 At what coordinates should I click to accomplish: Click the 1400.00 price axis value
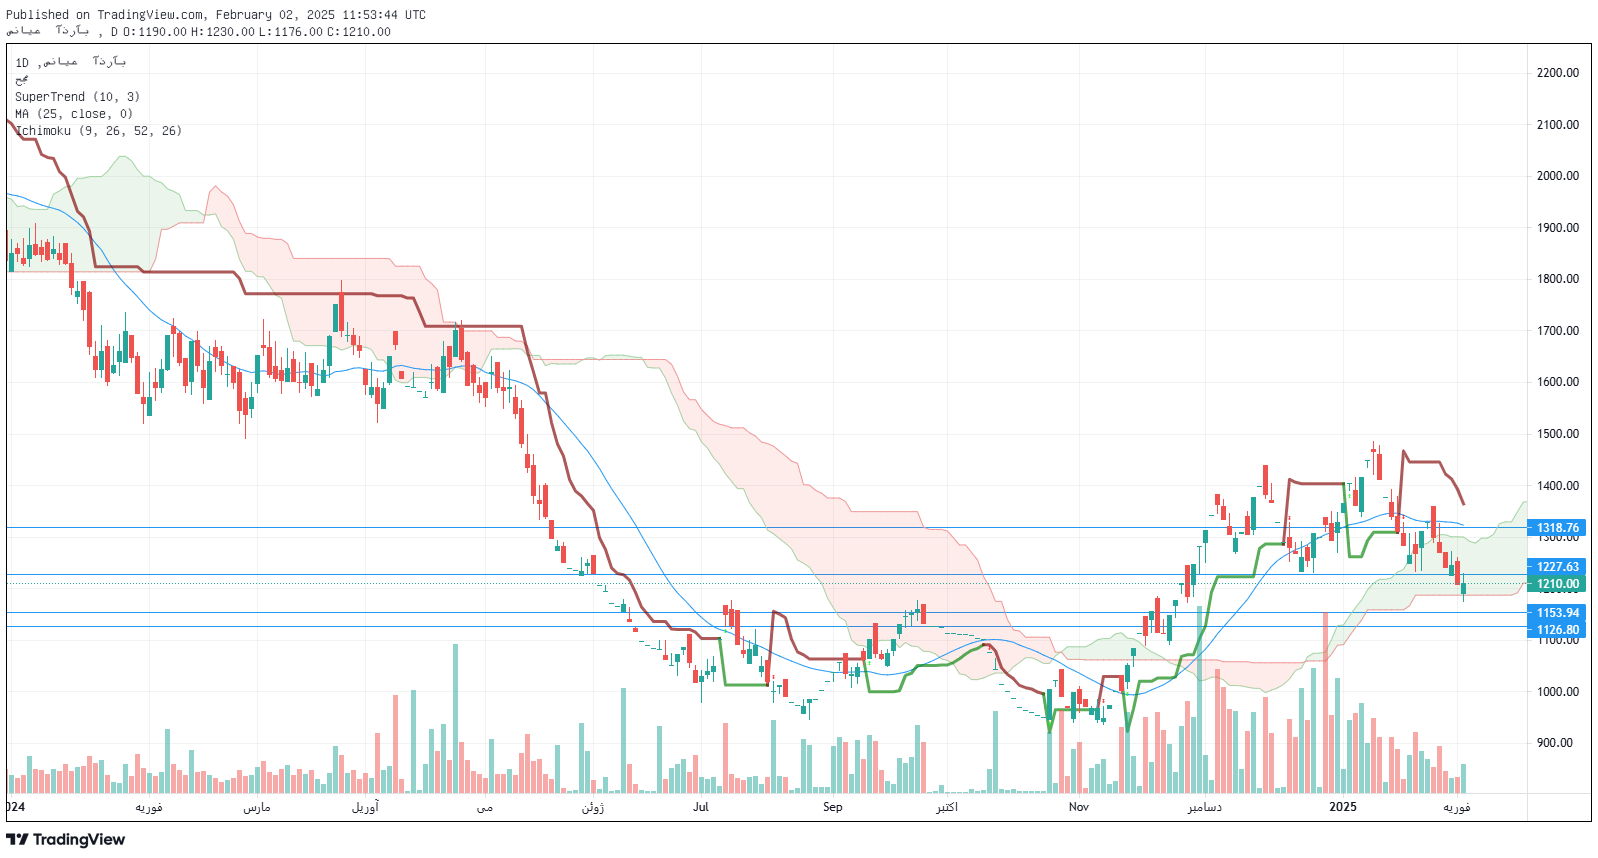pos(1558,486)
